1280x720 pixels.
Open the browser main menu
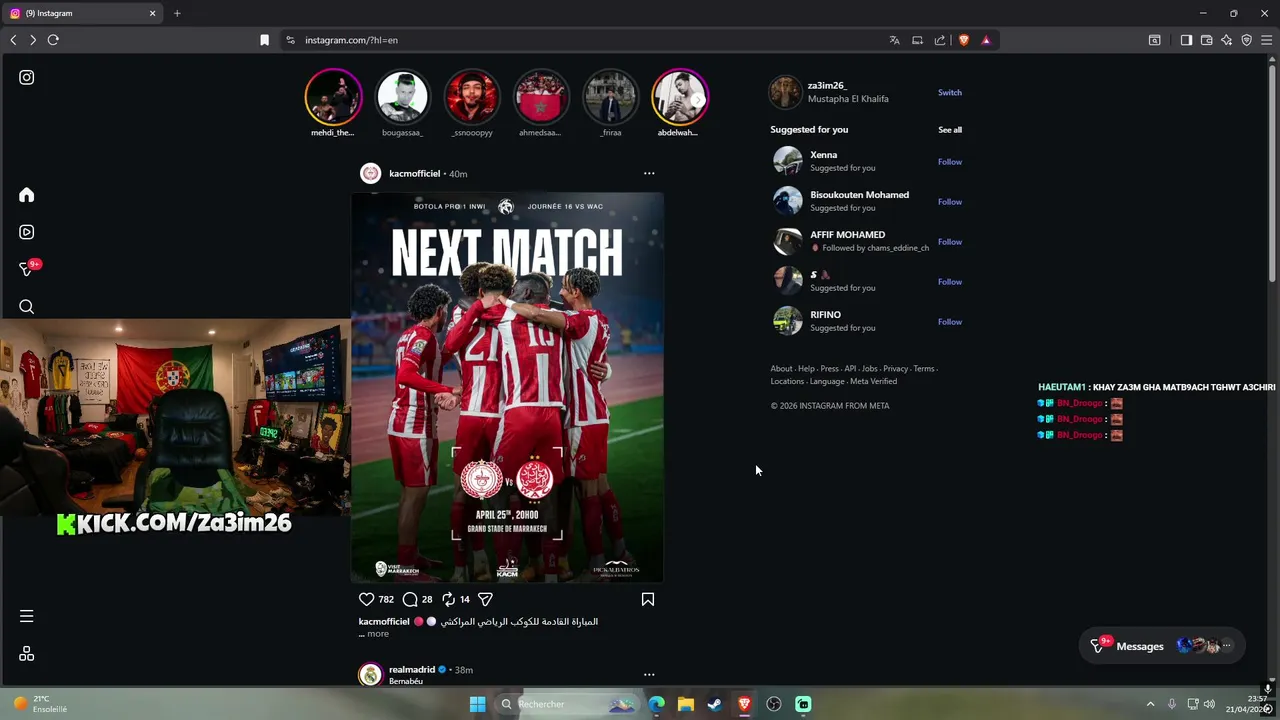coord(1267,40)
